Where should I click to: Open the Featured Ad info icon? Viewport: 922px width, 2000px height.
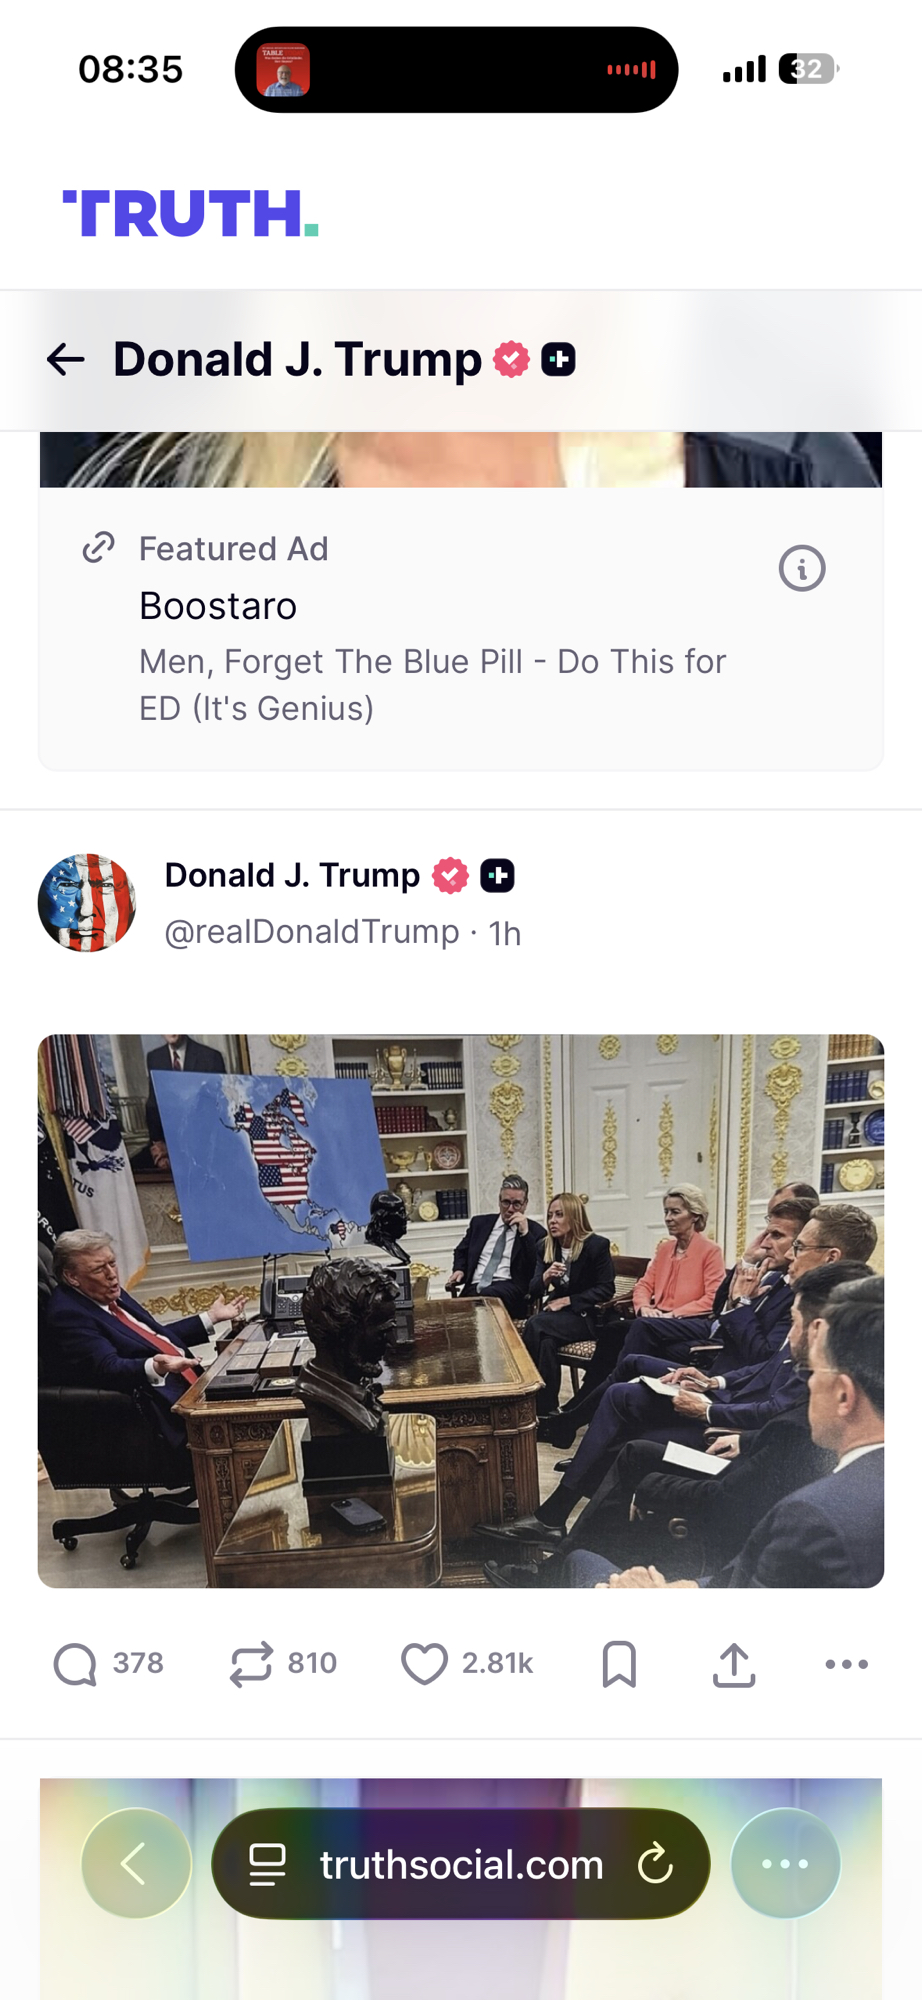[x=802, y=569]
